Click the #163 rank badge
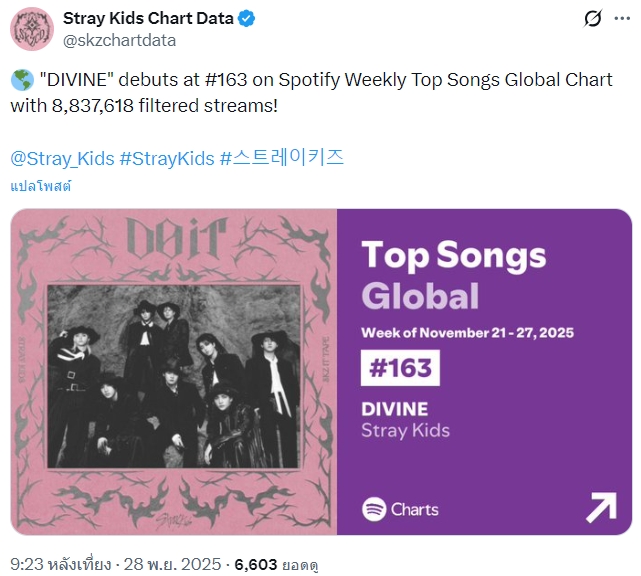This screenshot has height=576, width=641. click(x=400, y=368)
